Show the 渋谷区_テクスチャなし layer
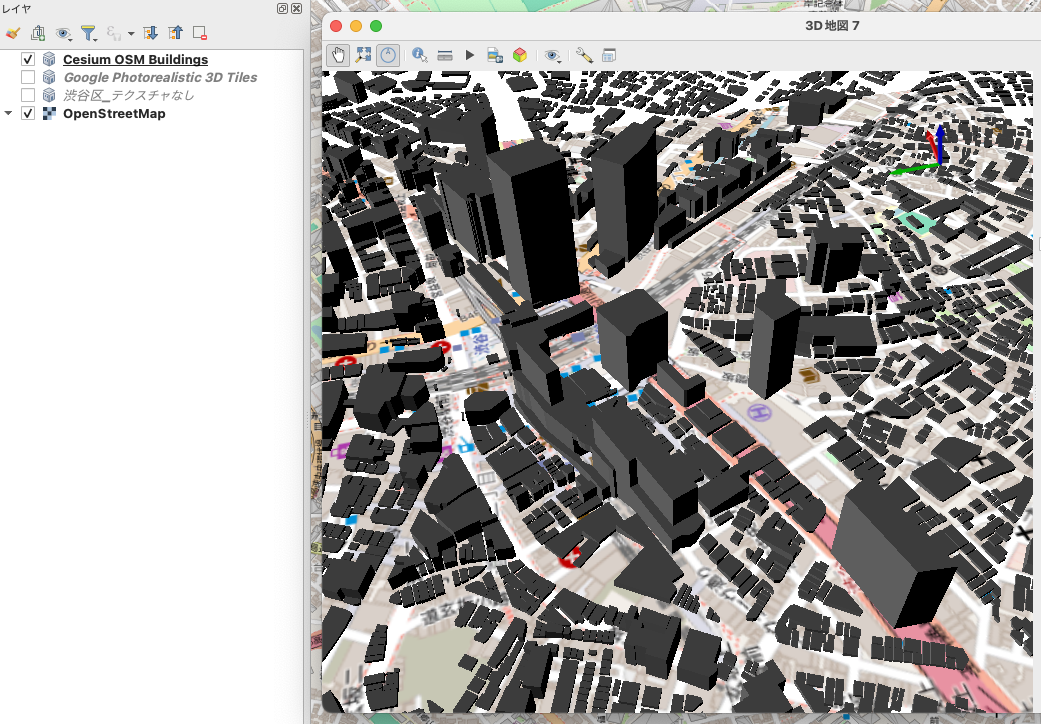1041x724 pixels. [x=27, y=94]
